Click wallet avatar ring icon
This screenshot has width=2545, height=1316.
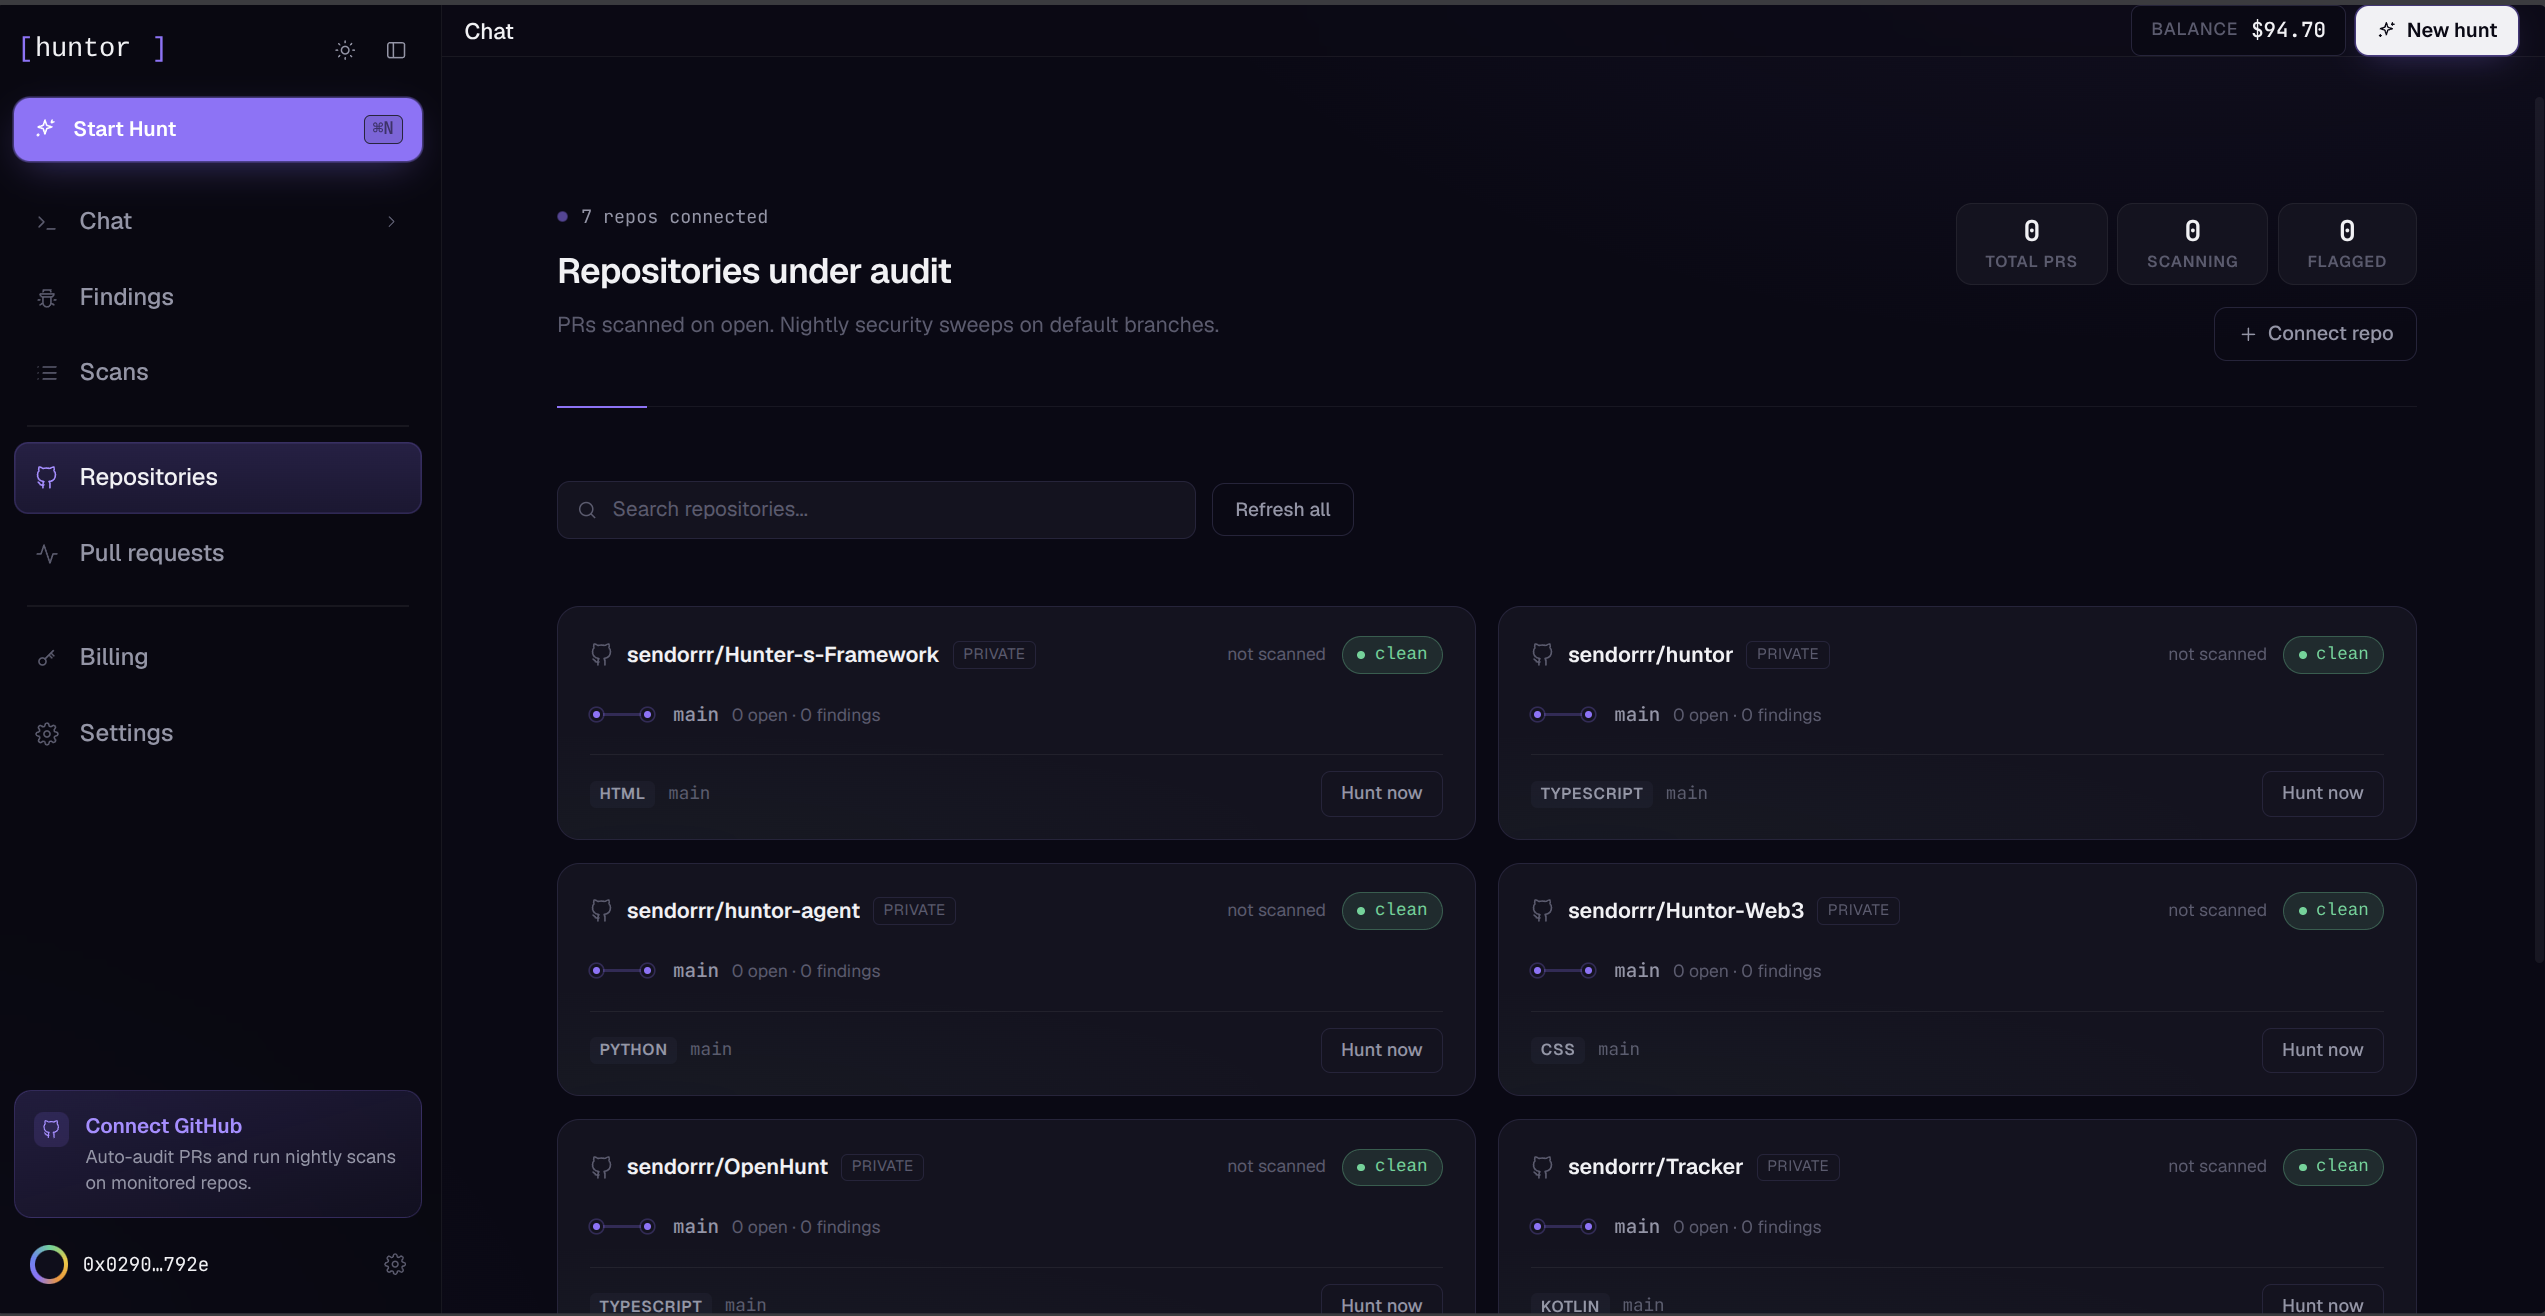click(49, 1264)
